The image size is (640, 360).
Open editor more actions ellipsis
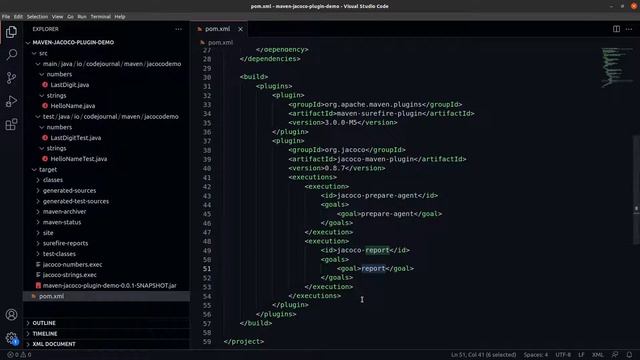point(629,29)
